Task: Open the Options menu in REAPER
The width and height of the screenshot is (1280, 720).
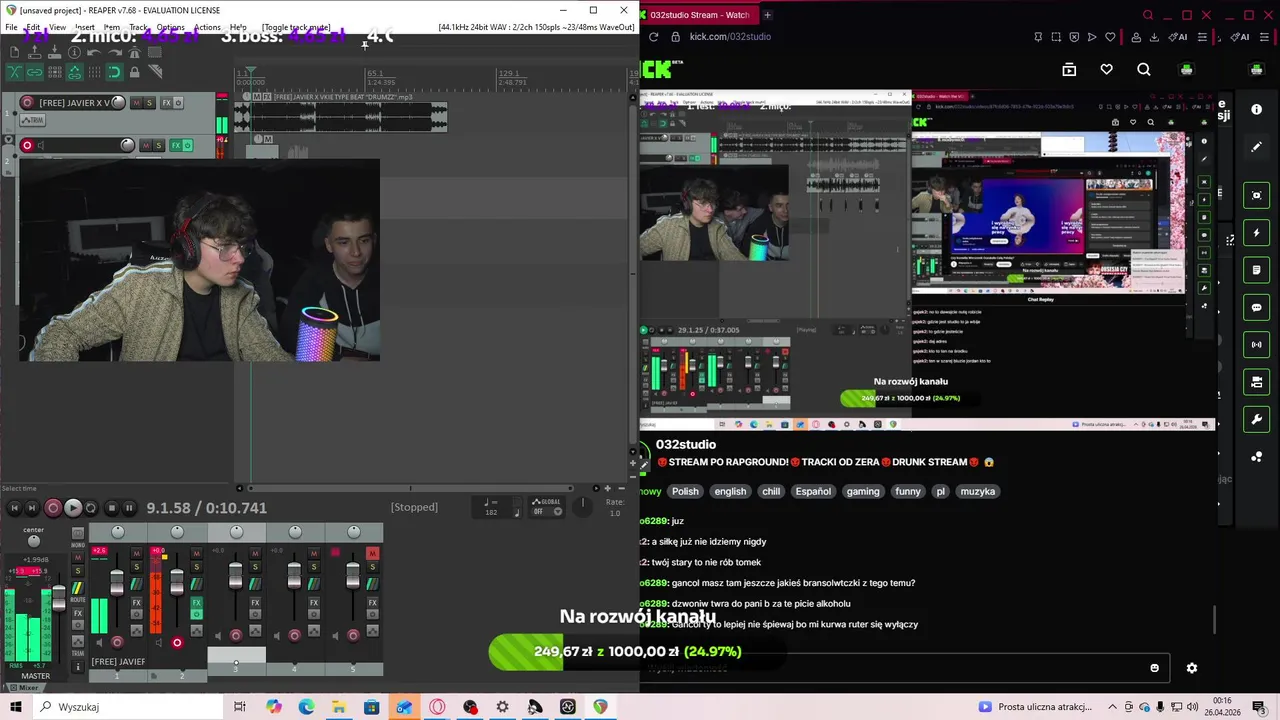Action: pyautogui.click(x=170, y=27)
